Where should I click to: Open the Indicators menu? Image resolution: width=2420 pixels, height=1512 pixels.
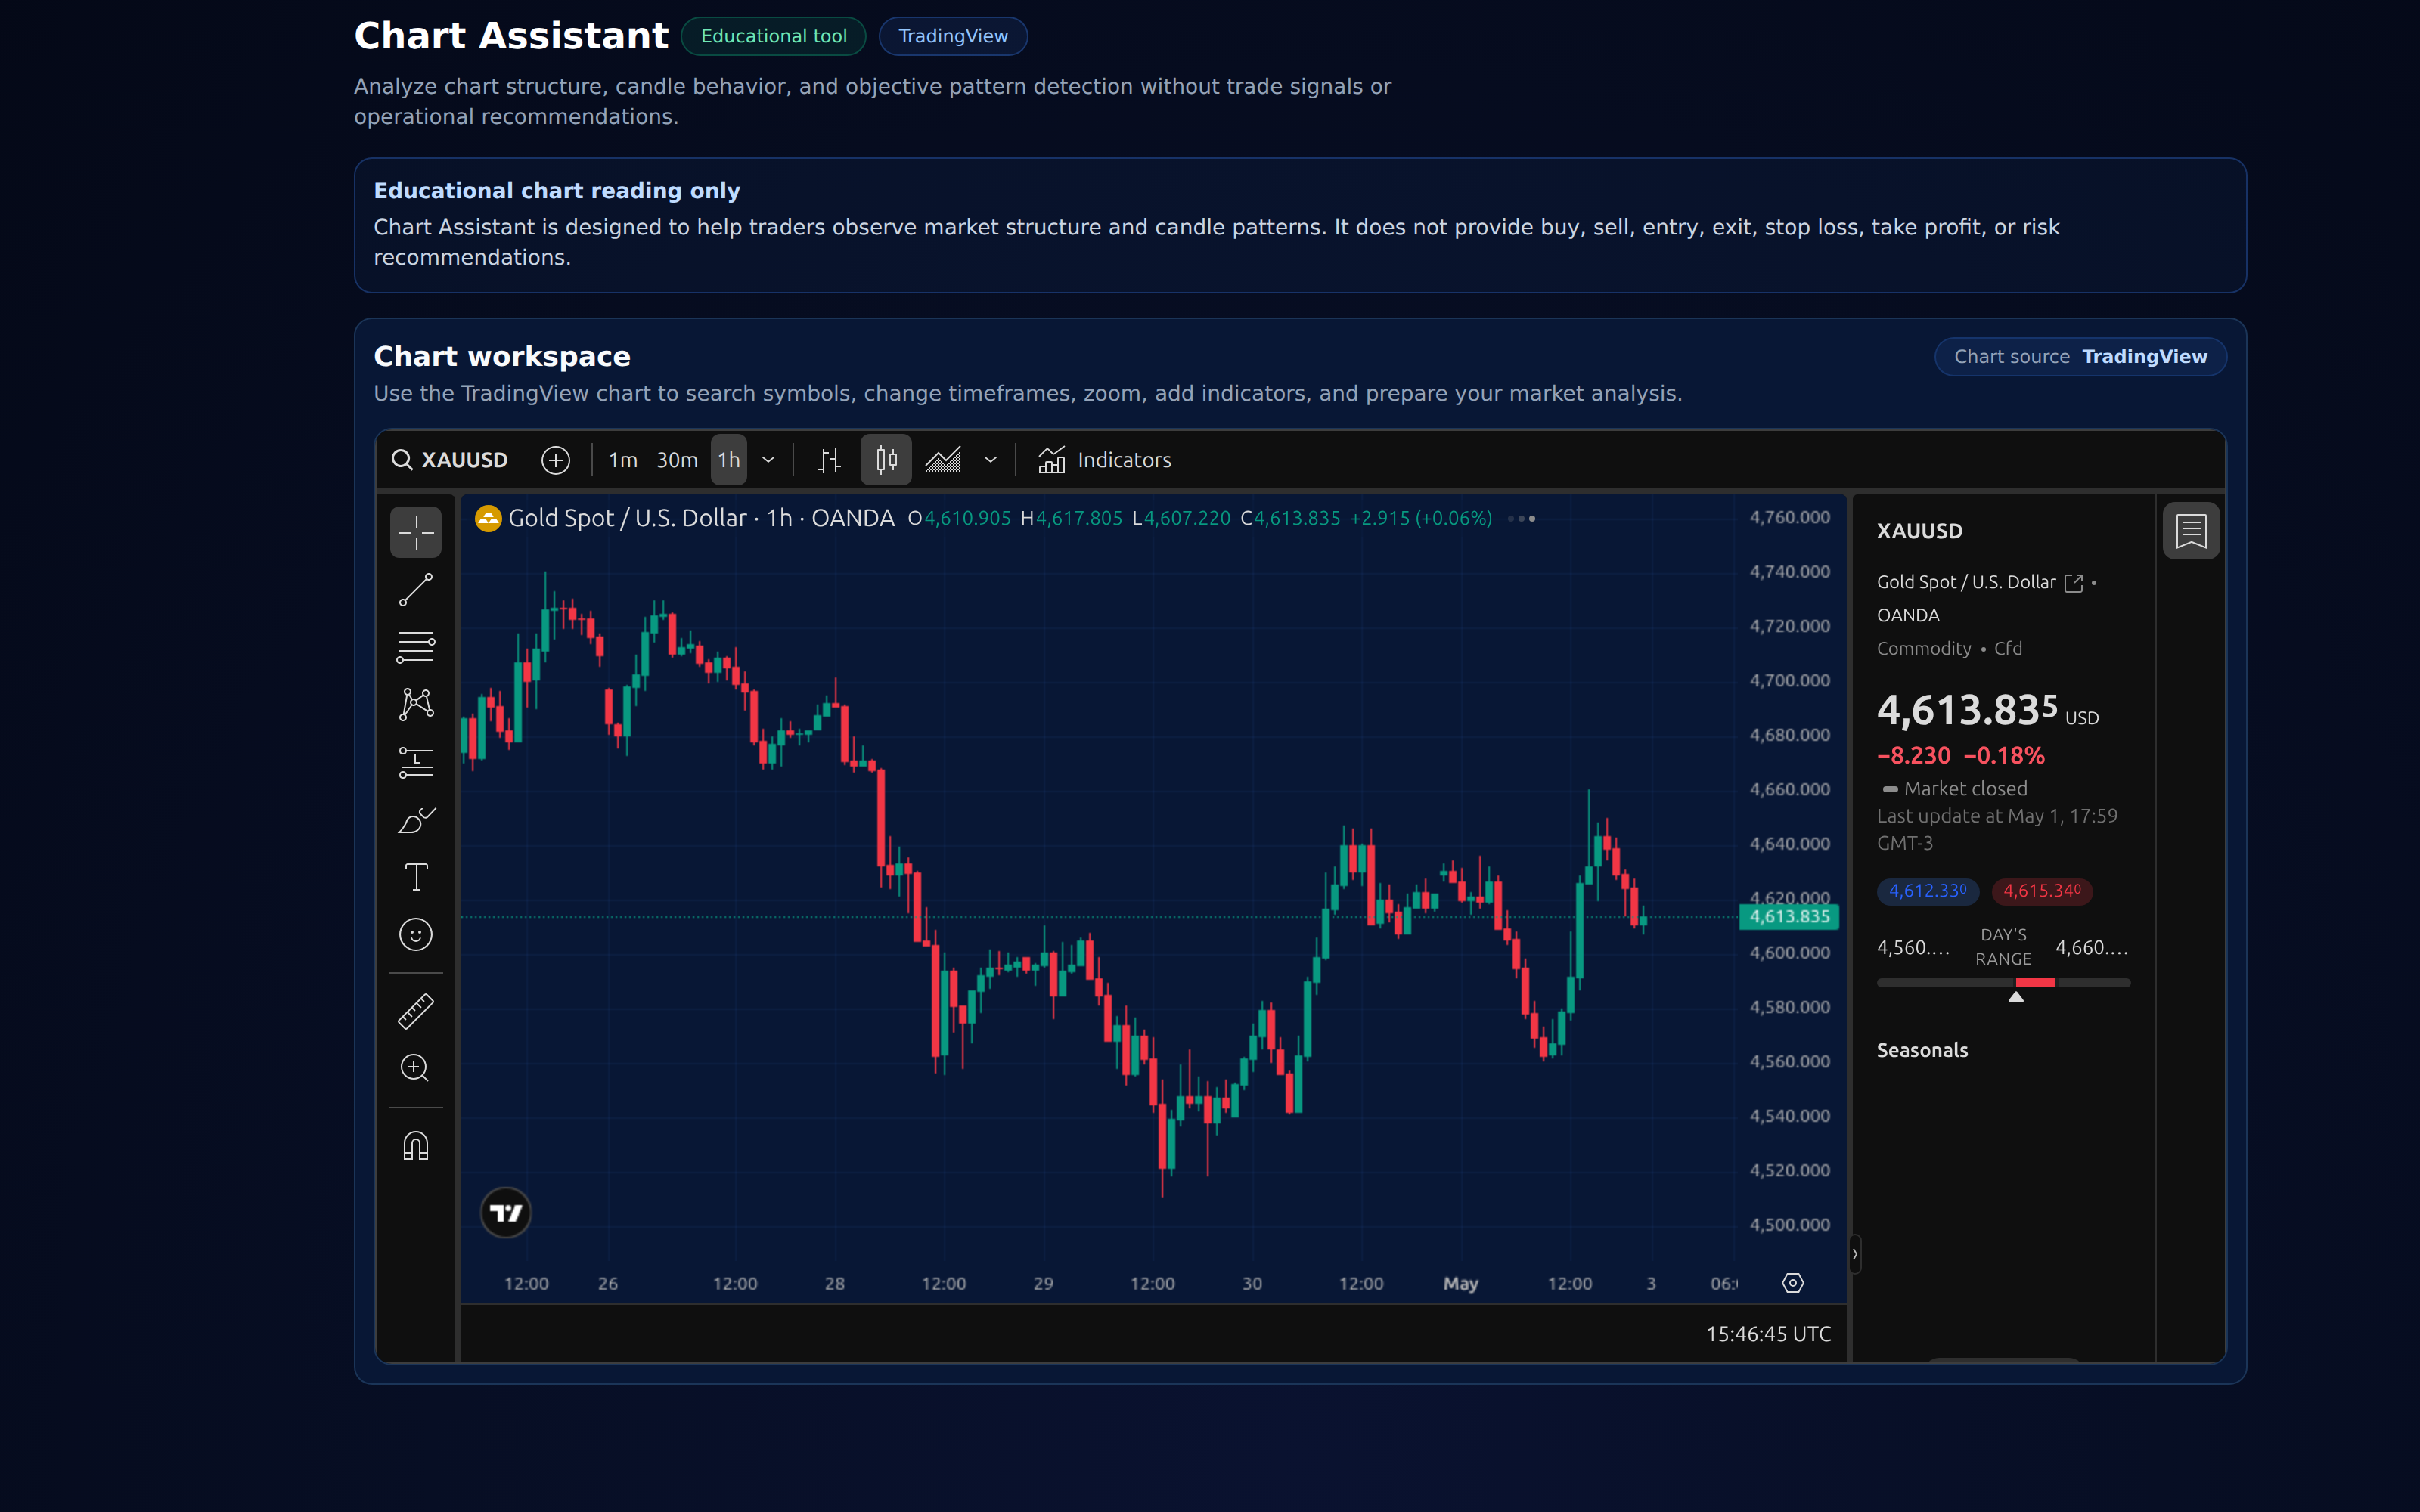1105,460
